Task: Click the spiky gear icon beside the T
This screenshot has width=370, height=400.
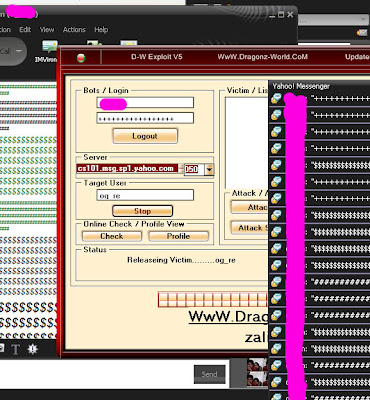Action: (32, 349)
